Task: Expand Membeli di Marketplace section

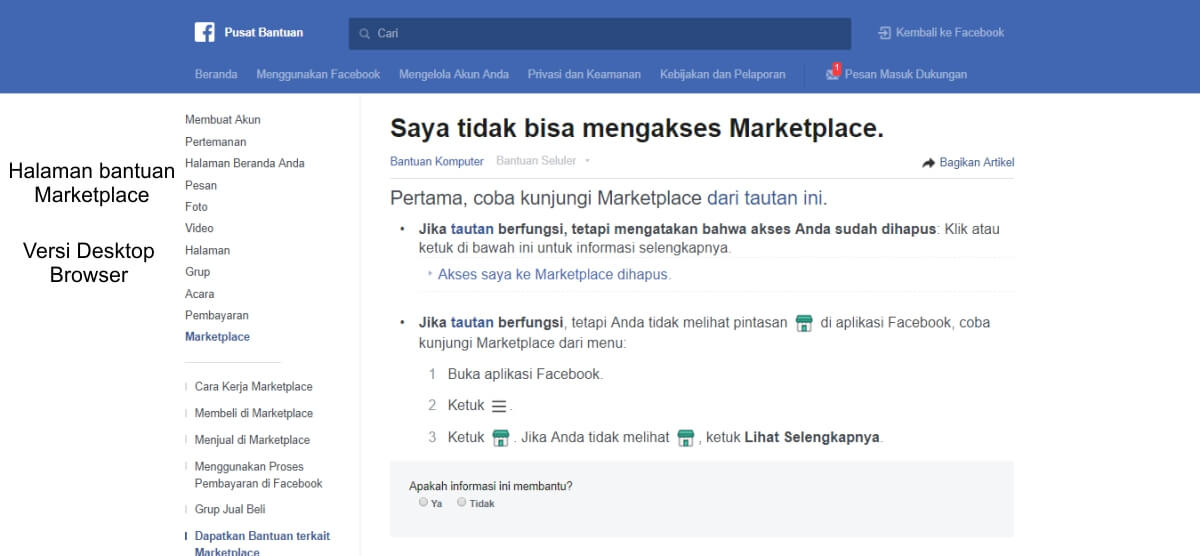Action: tap(253, 413)
